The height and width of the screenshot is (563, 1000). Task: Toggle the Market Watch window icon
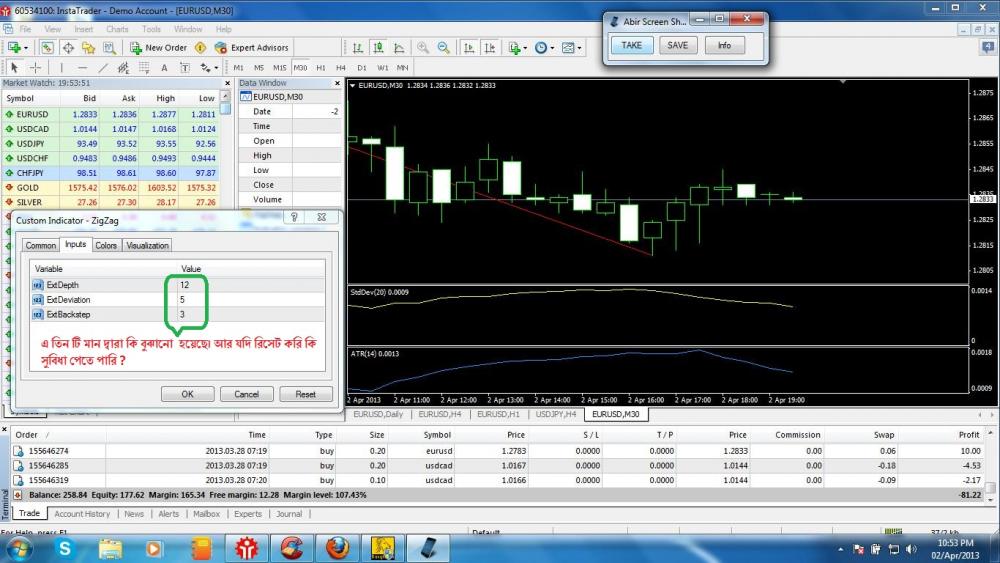[47, 48]
